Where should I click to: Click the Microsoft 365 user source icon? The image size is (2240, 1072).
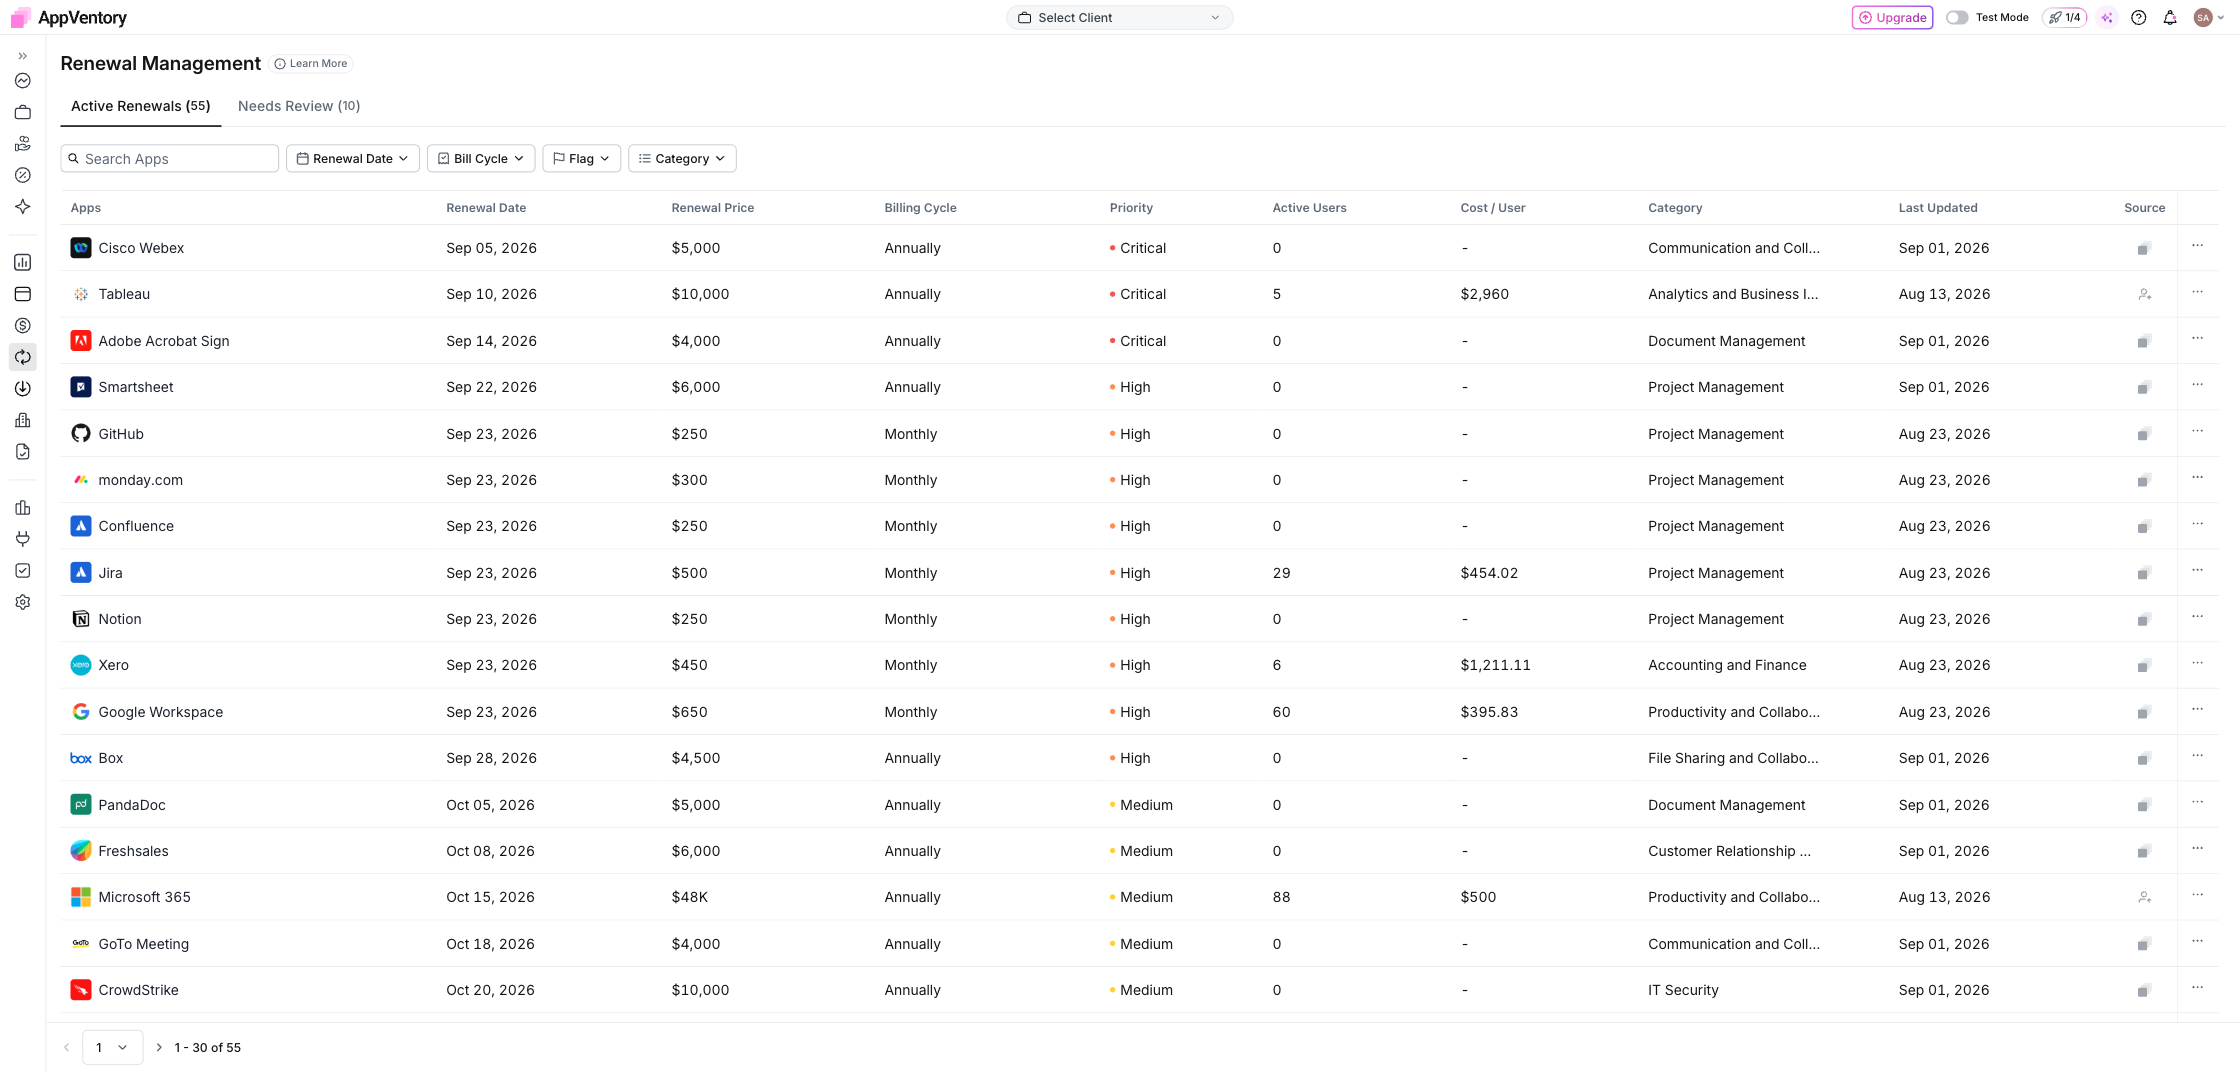(x=2144, y=897)
